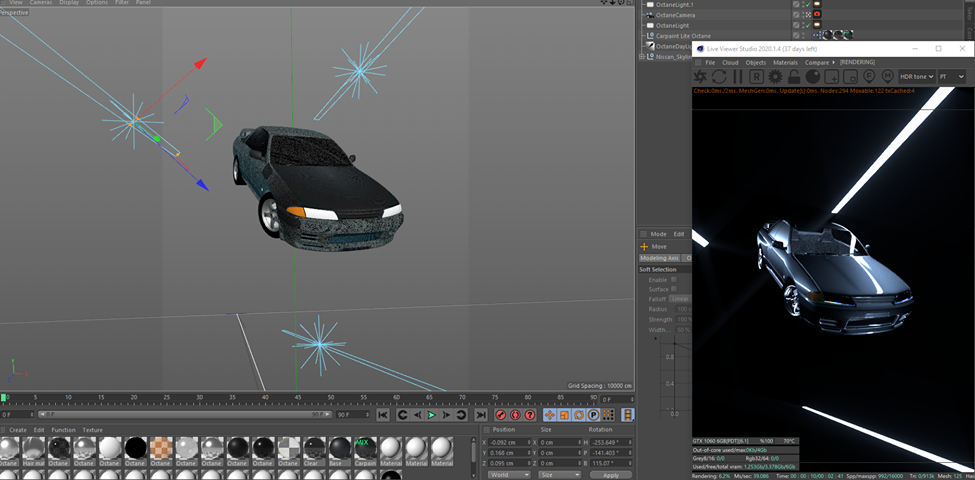Go to the start of the timeline
The image size is (975, 480).
click(383, 415)
